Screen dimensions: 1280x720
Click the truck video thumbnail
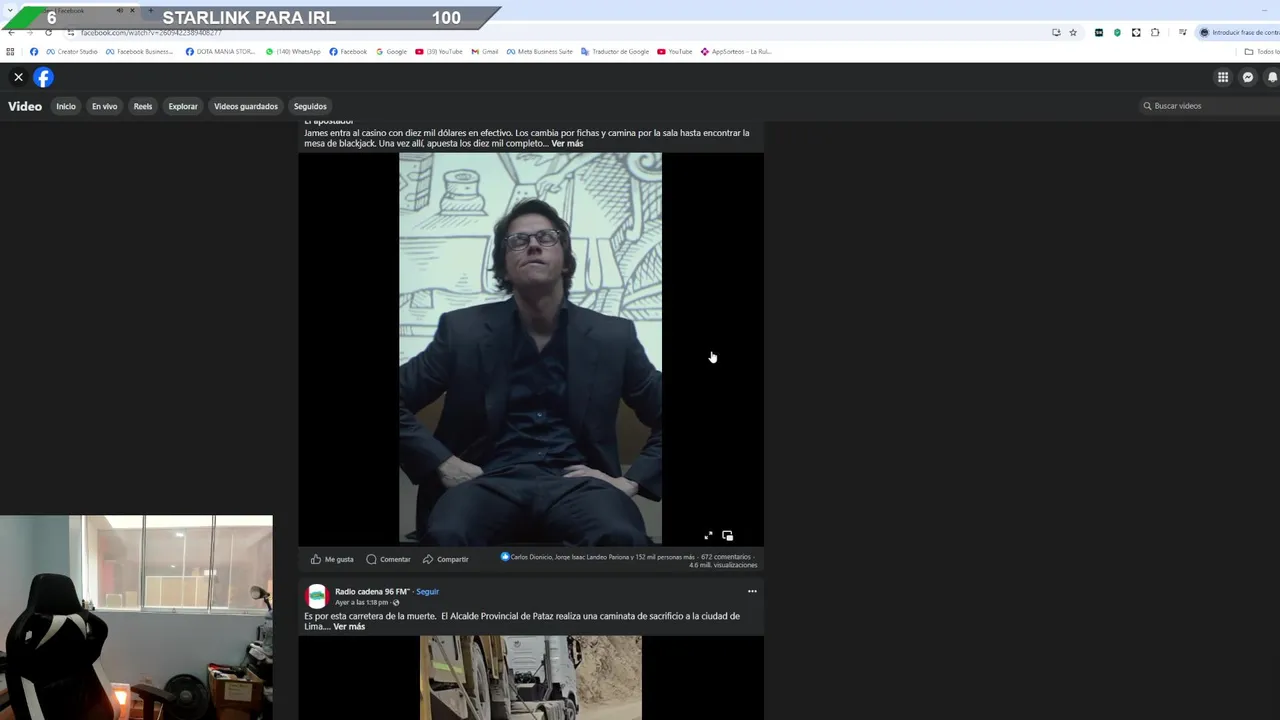tap(530, 677)
